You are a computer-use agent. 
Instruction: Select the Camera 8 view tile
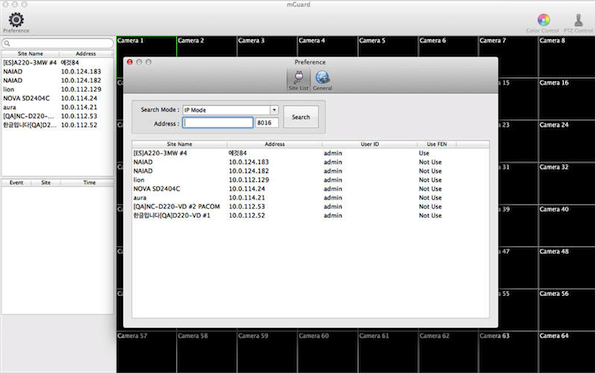(x=567, y=57)
